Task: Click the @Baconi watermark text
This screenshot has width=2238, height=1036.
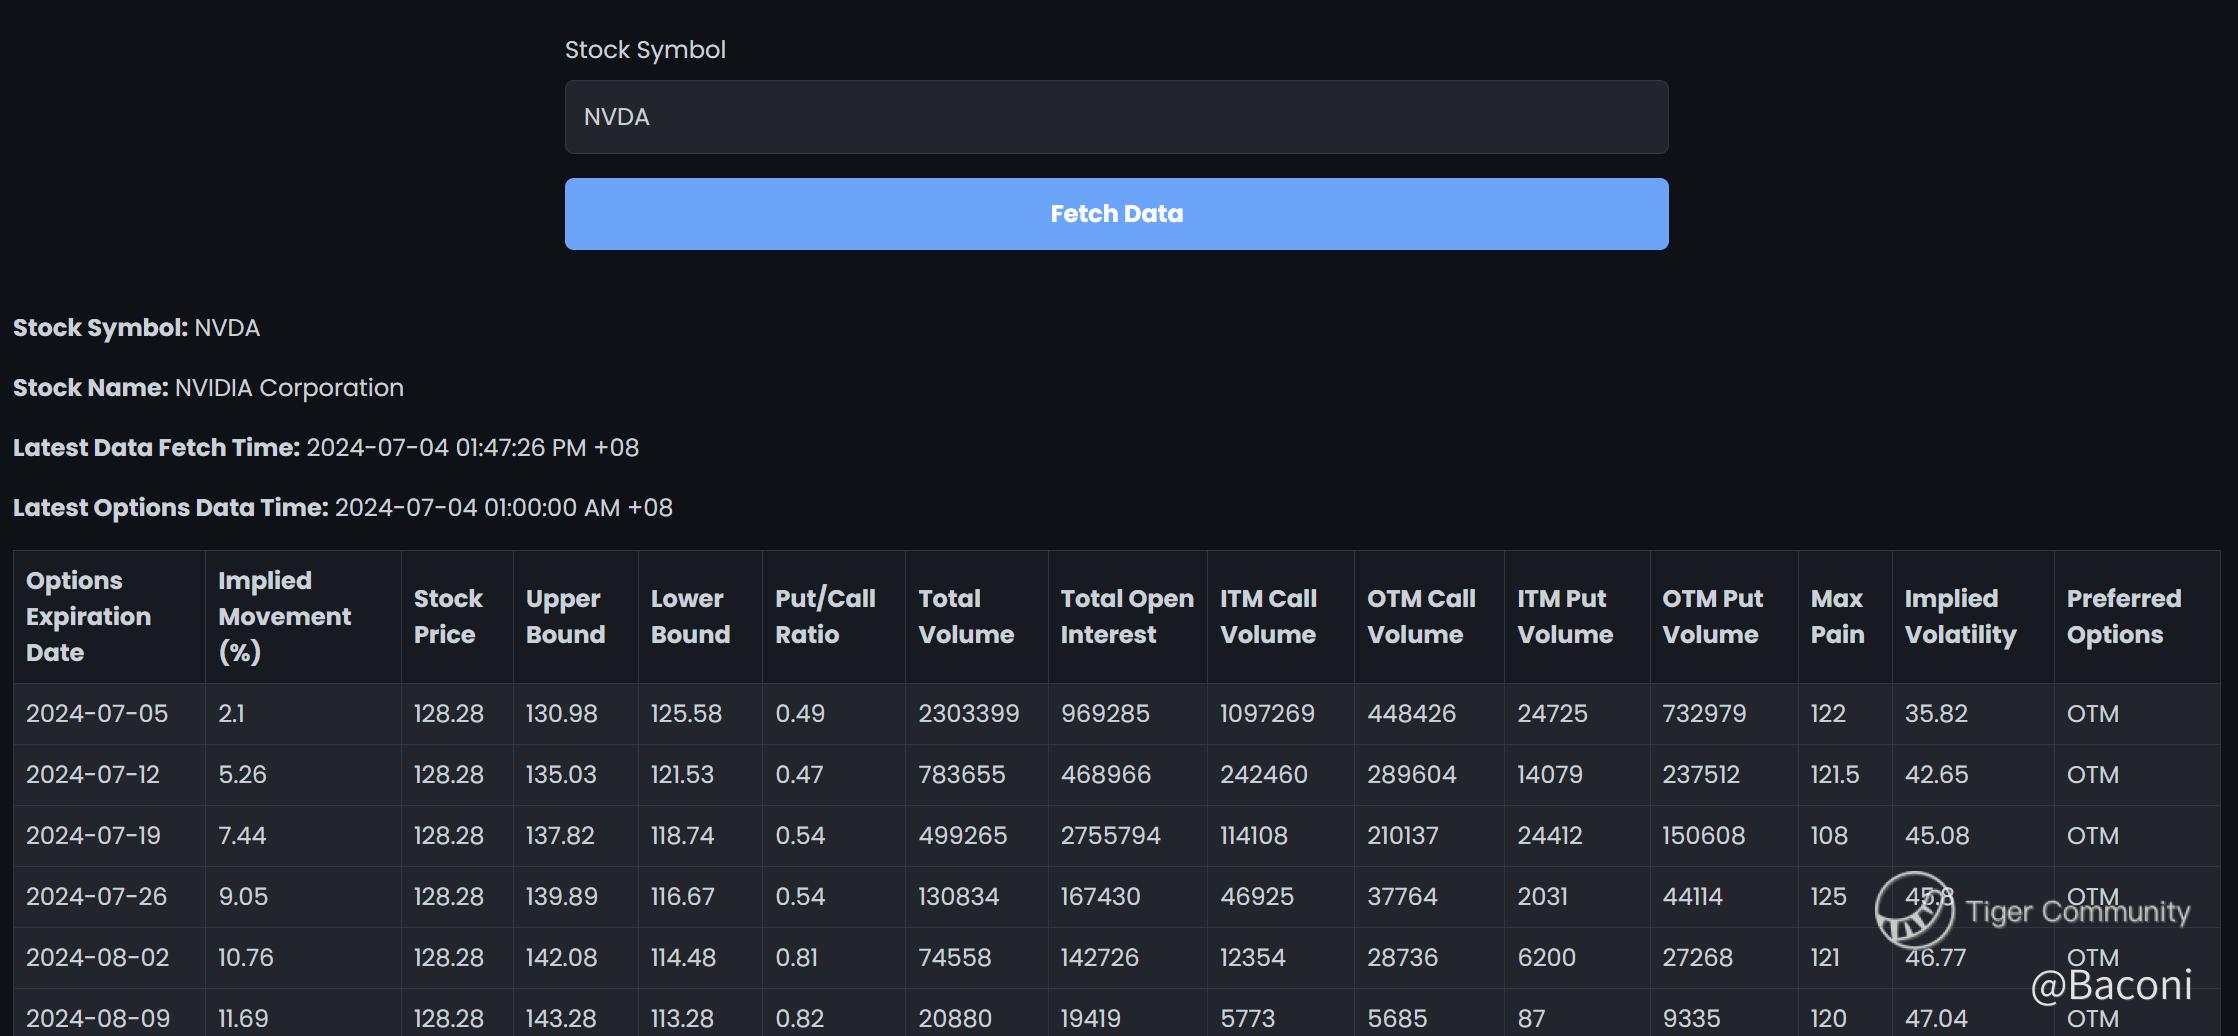Action: point(2111,986)
